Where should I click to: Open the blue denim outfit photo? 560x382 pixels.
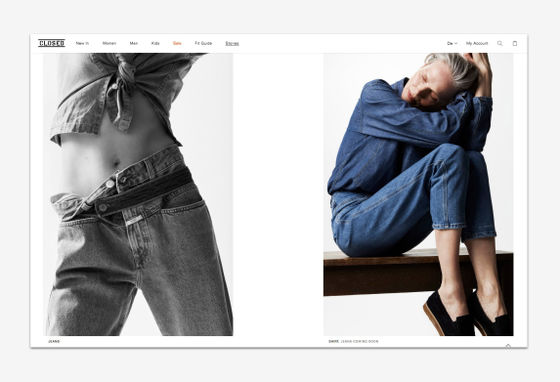(419, 194)
